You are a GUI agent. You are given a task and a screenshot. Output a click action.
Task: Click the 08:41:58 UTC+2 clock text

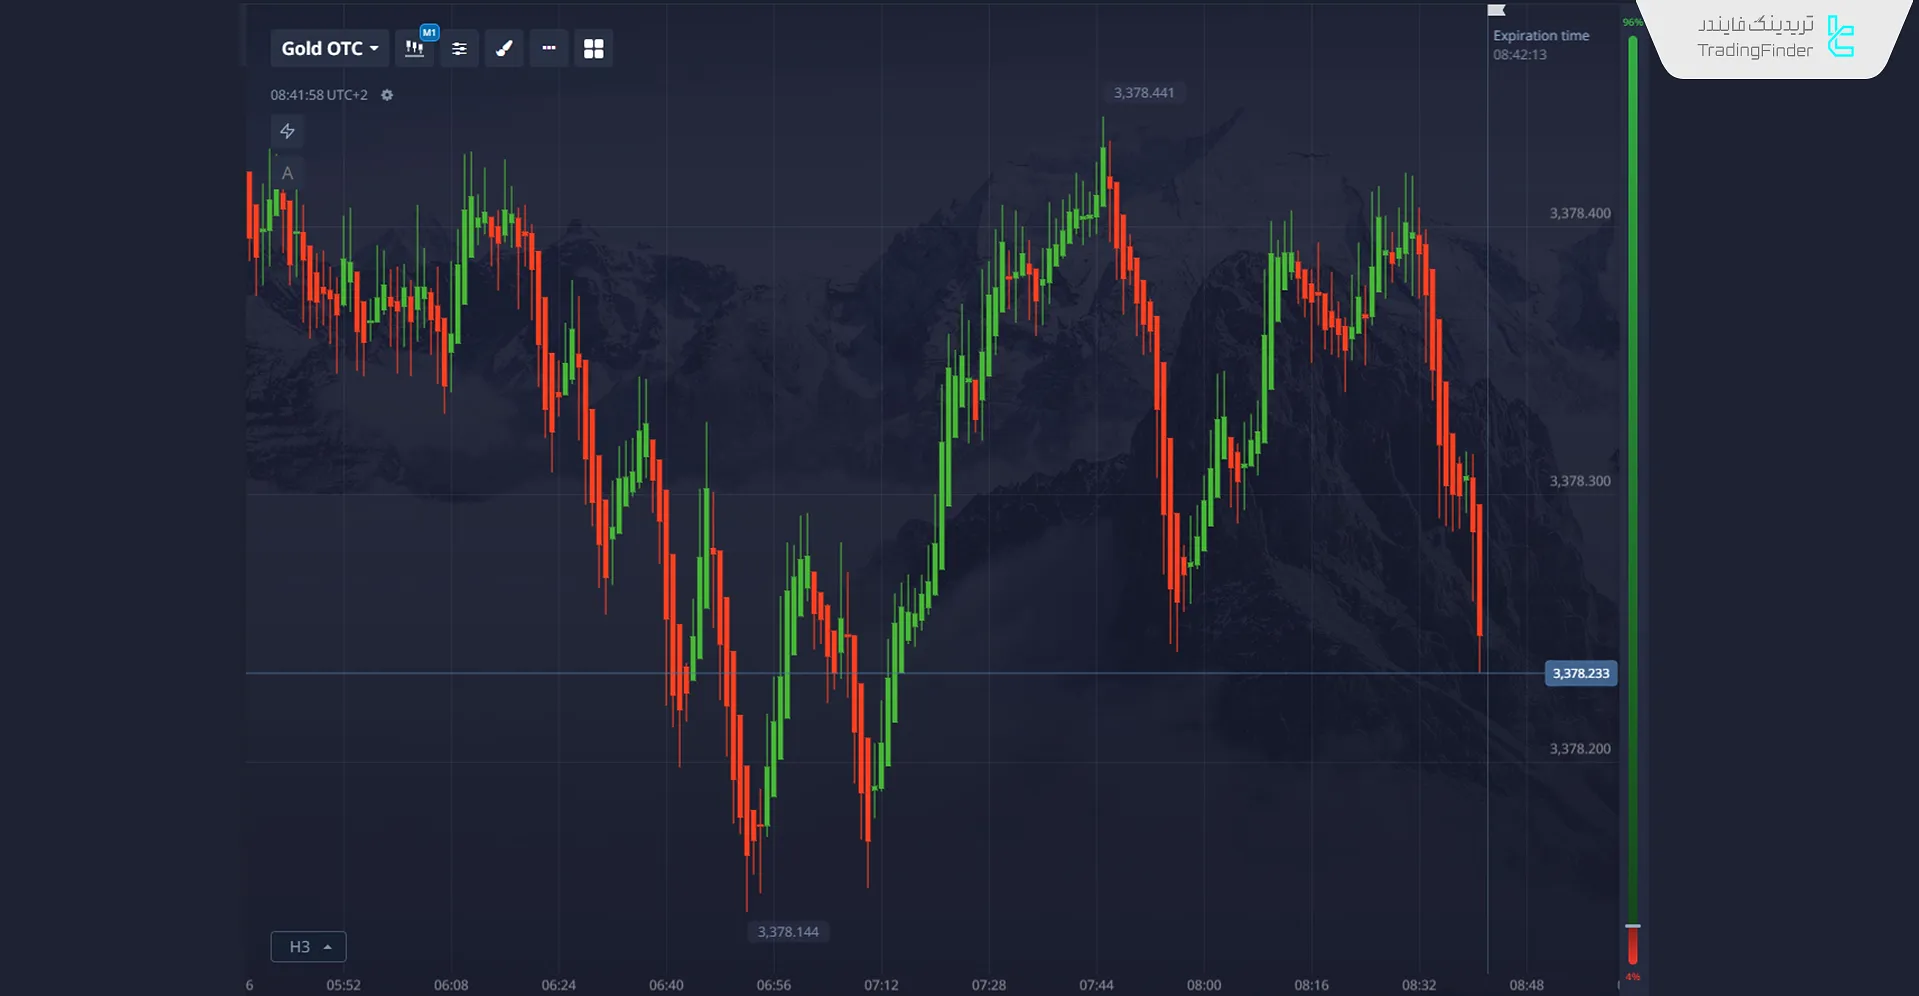318,95
